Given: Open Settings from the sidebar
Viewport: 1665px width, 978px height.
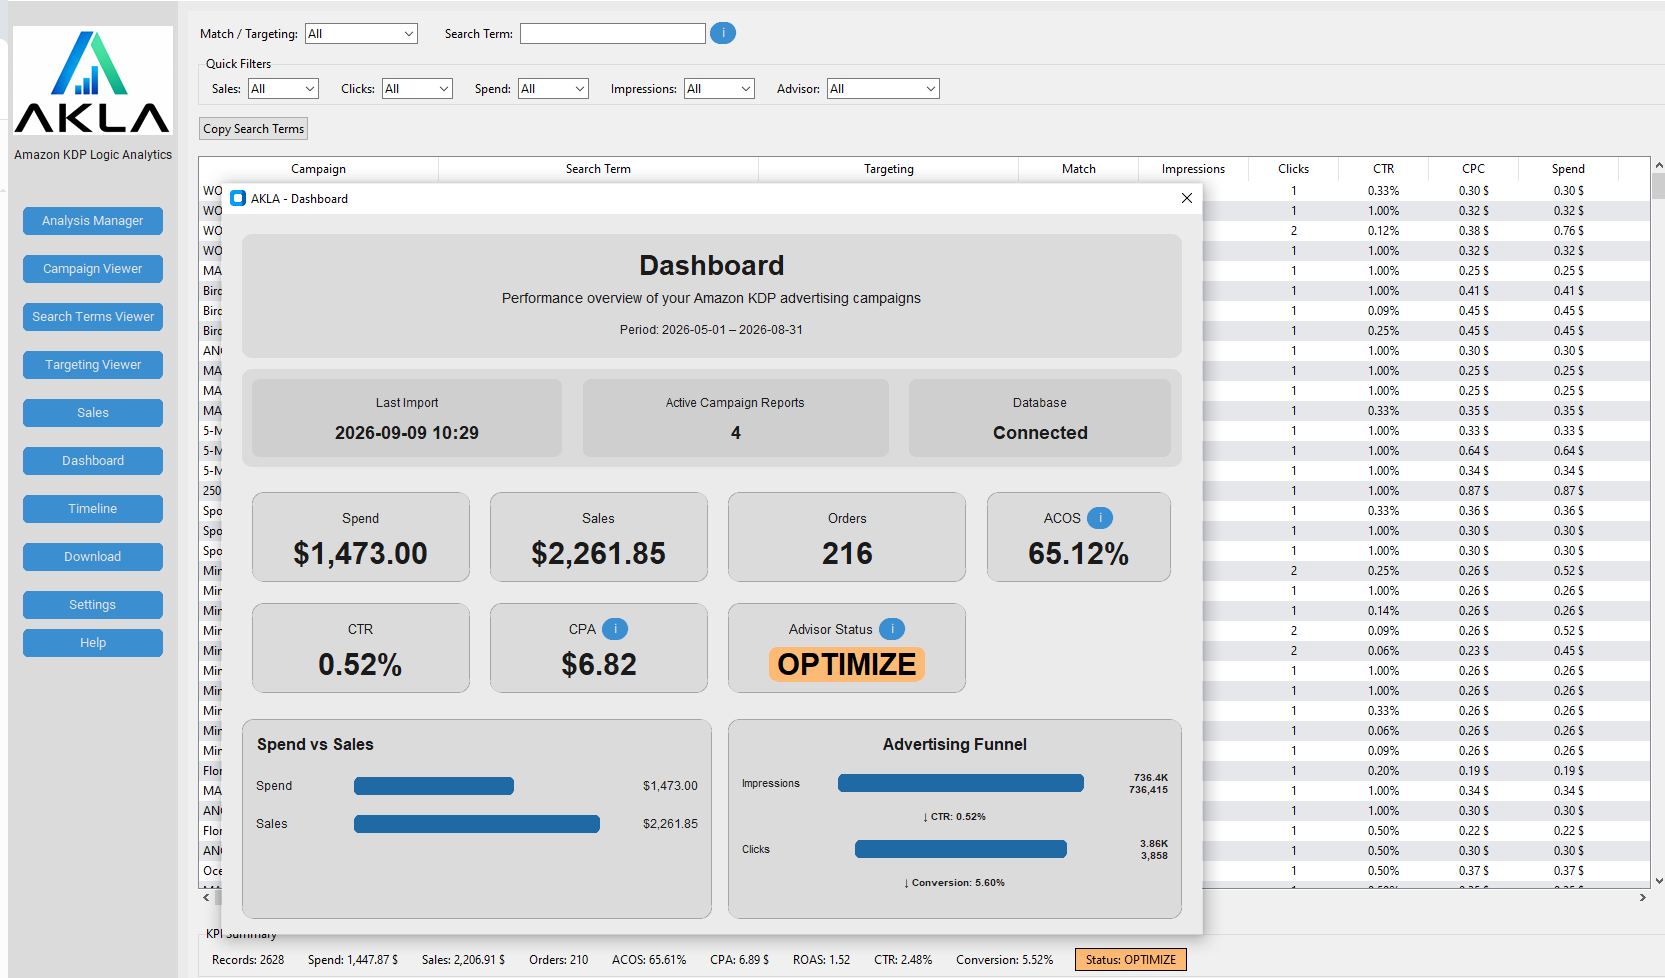Looking at the screenshot, I should pyautogui.click(x=93, y=605).
